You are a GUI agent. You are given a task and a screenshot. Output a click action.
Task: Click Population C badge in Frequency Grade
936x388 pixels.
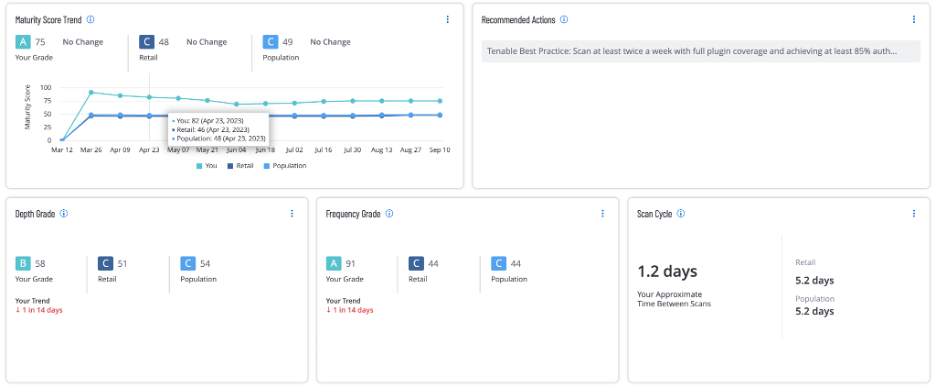click(x=498, y=263)
